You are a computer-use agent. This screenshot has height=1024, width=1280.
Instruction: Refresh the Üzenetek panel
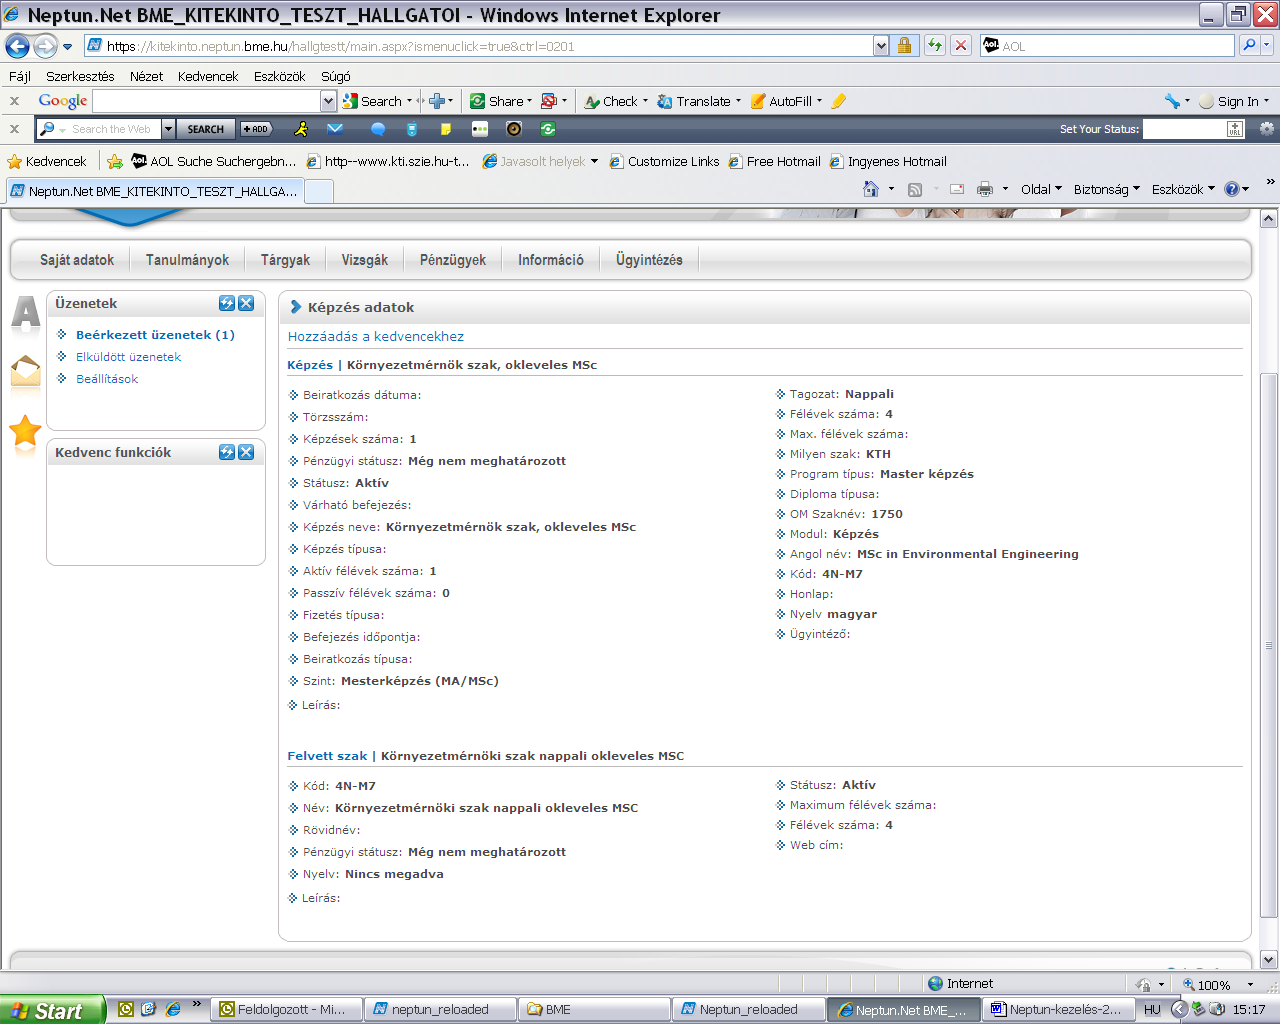tap(227, 303)
